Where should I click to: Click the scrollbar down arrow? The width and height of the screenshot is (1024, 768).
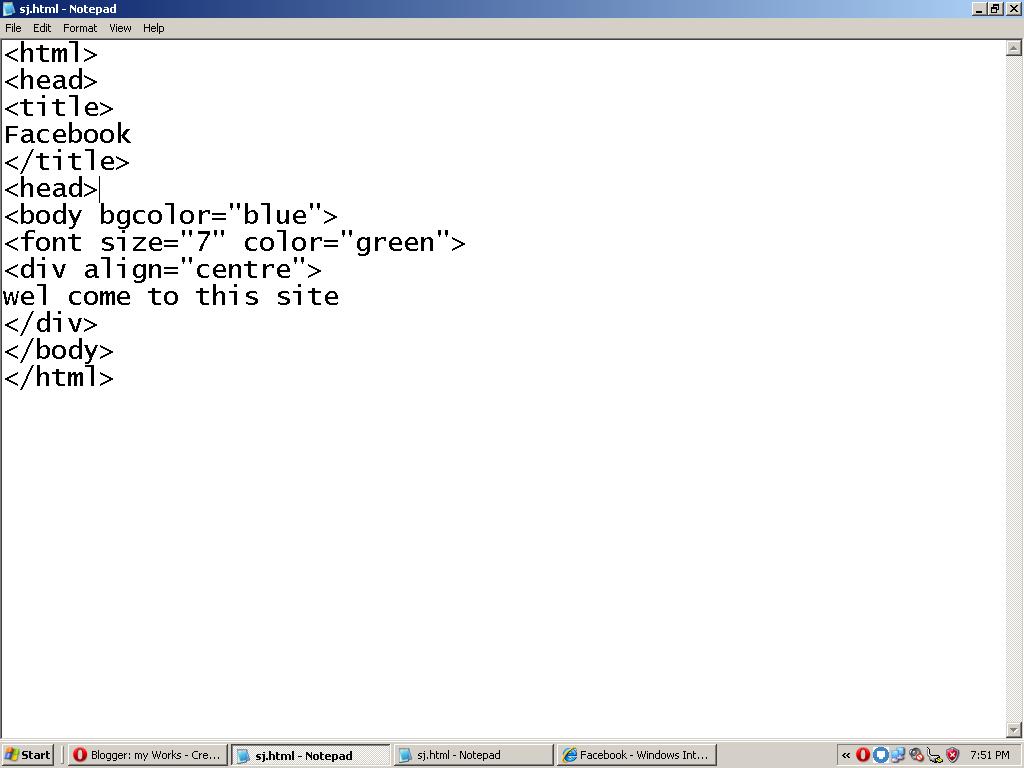pyautogui.click(x=1014, y=729)
